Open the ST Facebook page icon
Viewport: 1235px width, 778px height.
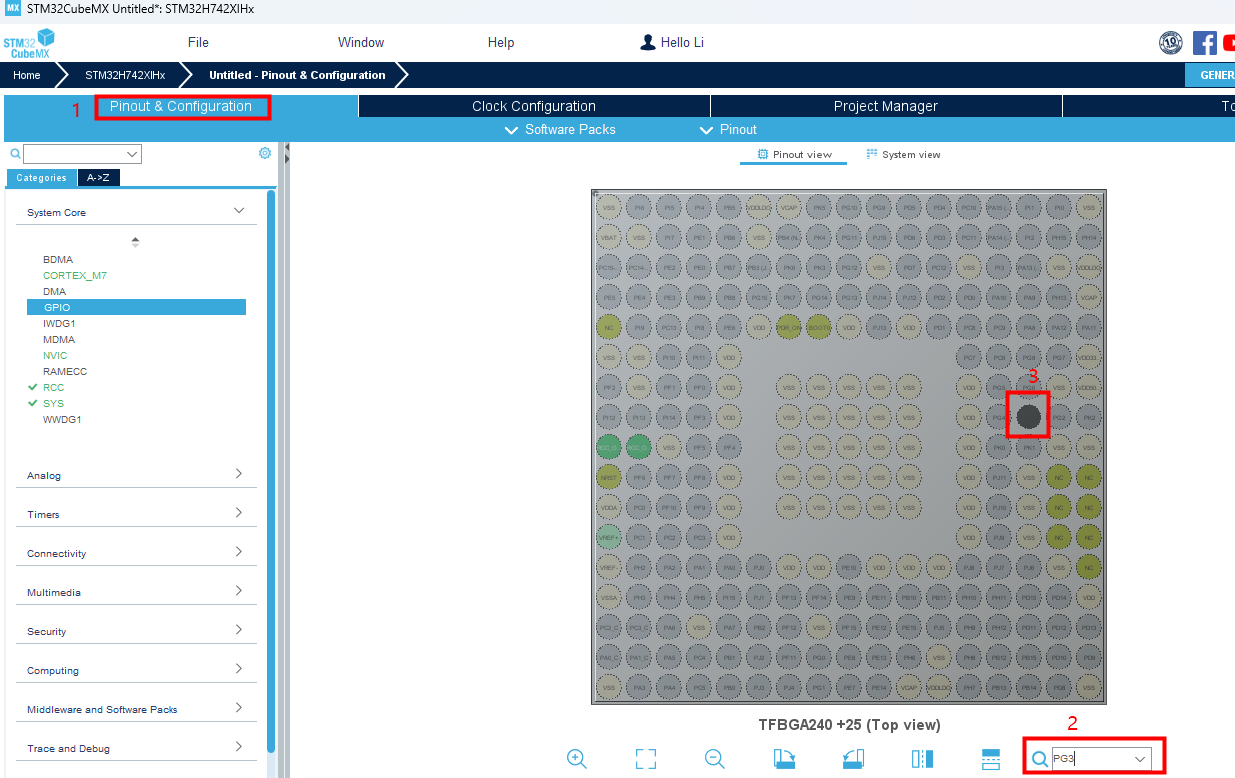point(1205,43)
